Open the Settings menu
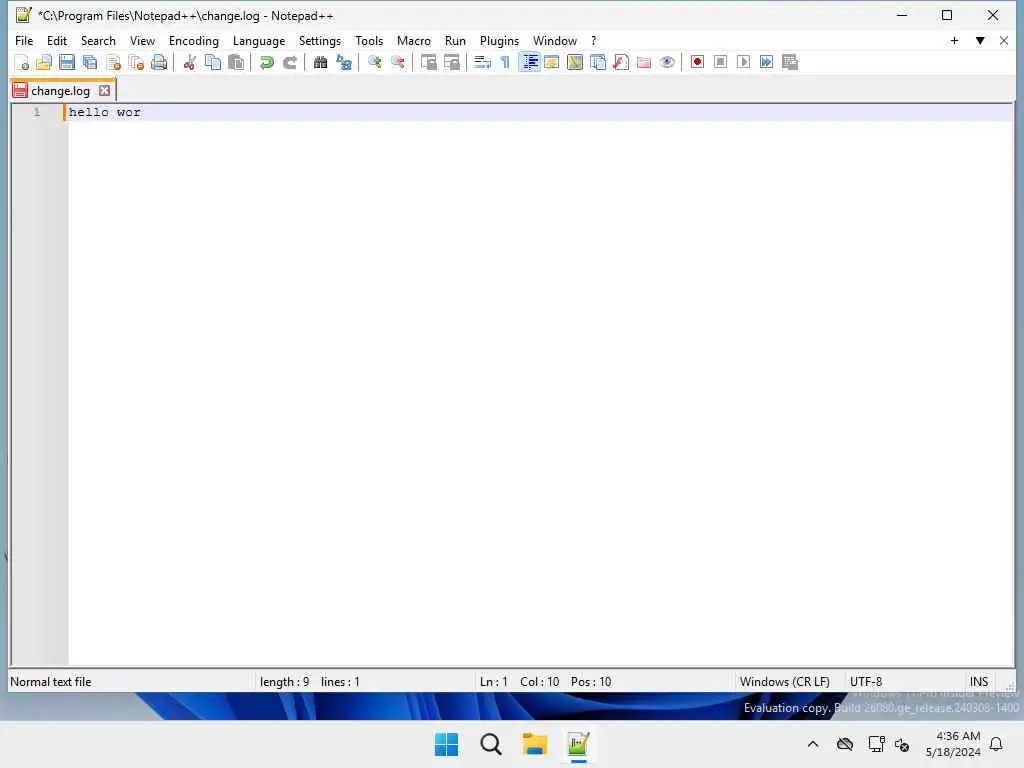 pyautogui.click(x=319, y=40)
